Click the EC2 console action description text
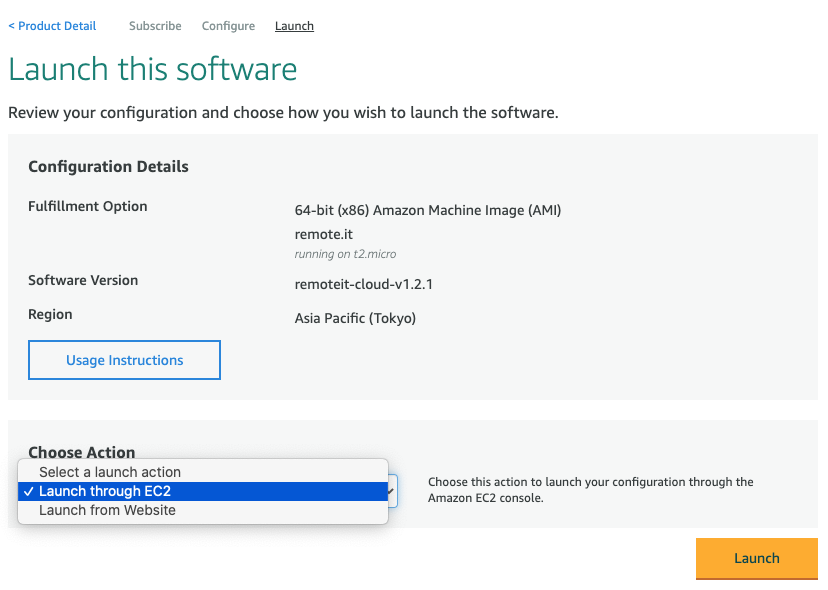 coord(590,490)
